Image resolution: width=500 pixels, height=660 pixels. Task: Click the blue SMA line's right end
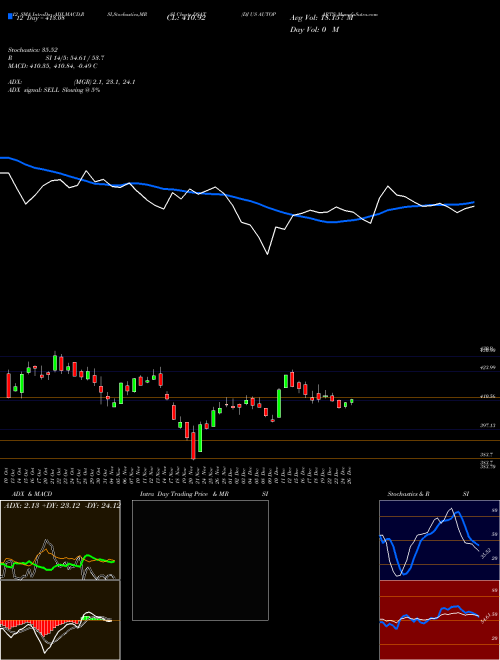(473, 202)
